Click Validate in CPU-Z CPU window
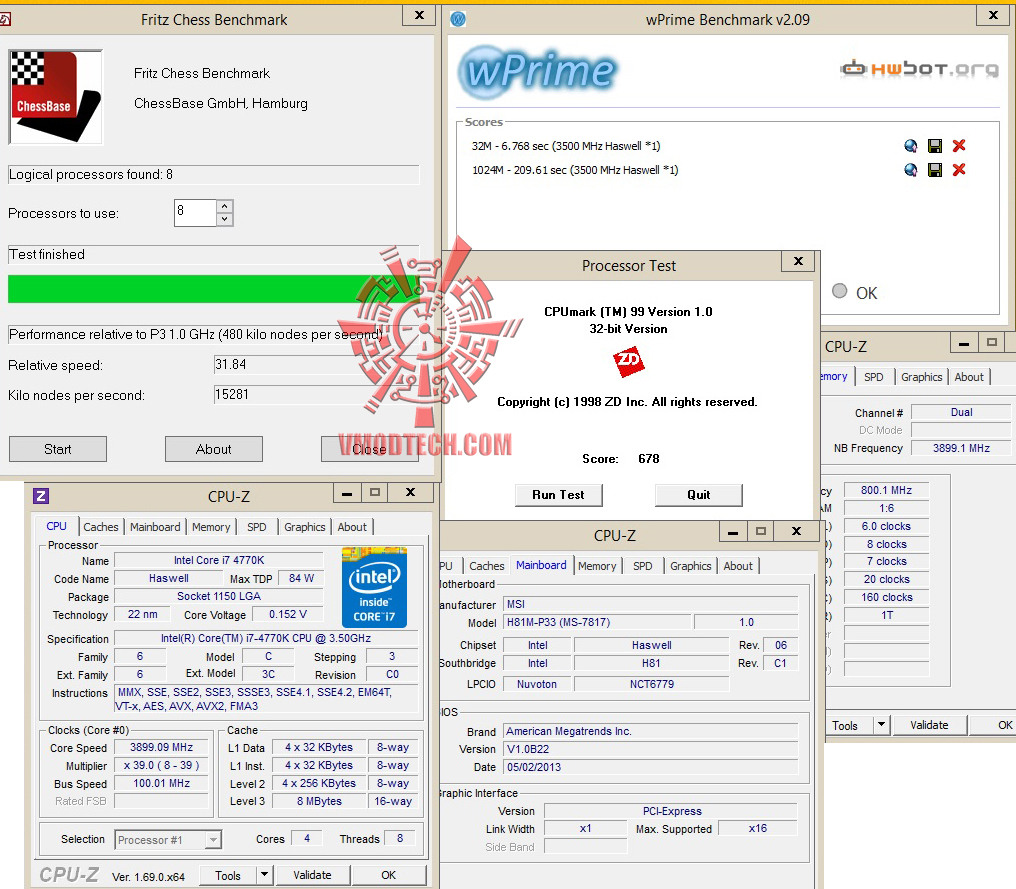The height and width of the screenshot is (889, 1016). [312, 875]
